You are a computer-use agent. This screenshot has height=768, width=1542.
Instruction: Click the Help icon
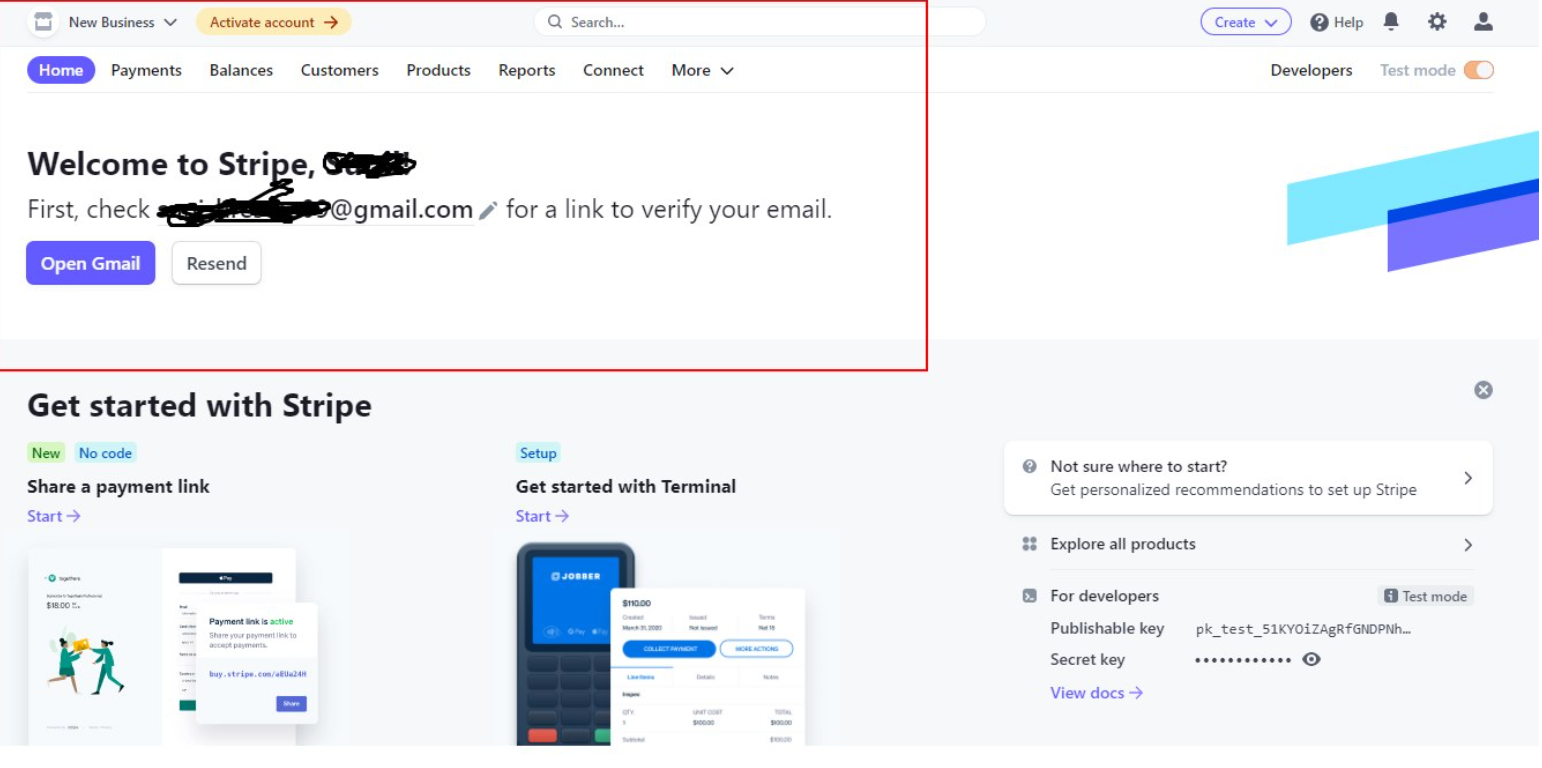1322,21
